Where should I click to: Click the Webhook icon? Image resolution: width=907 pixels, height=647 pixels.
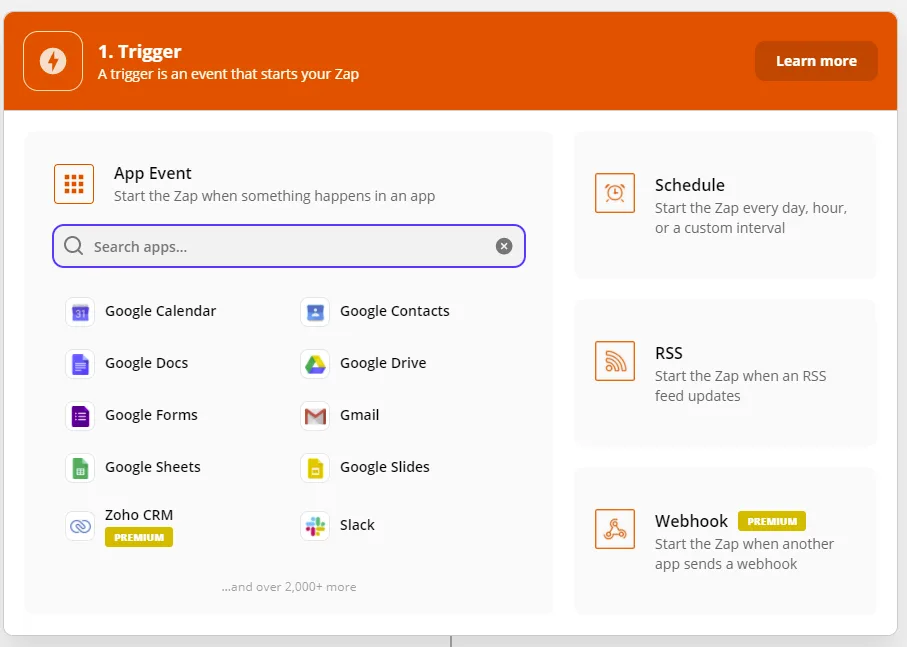(615, 529)
